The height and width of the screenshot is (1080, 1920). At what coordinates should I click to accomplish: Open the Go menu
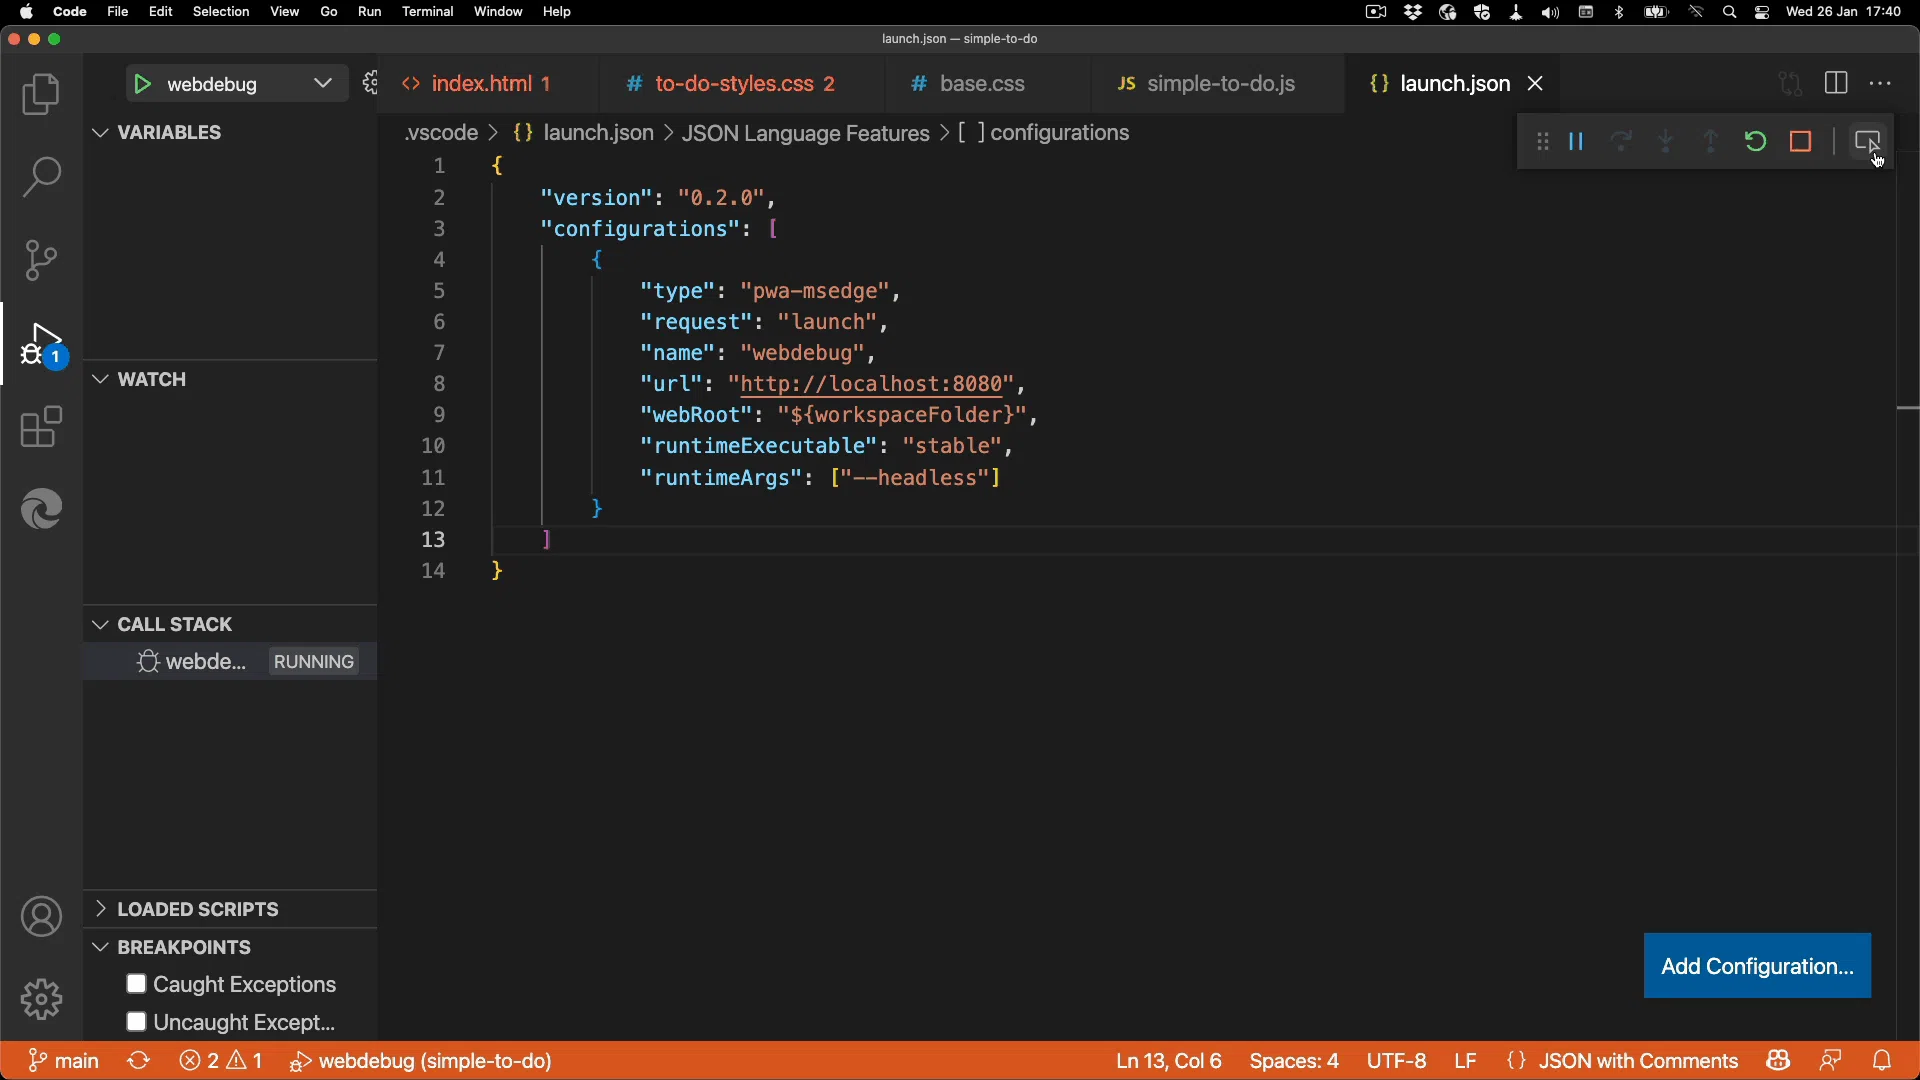pyautogui.click(x=329, y=12)
